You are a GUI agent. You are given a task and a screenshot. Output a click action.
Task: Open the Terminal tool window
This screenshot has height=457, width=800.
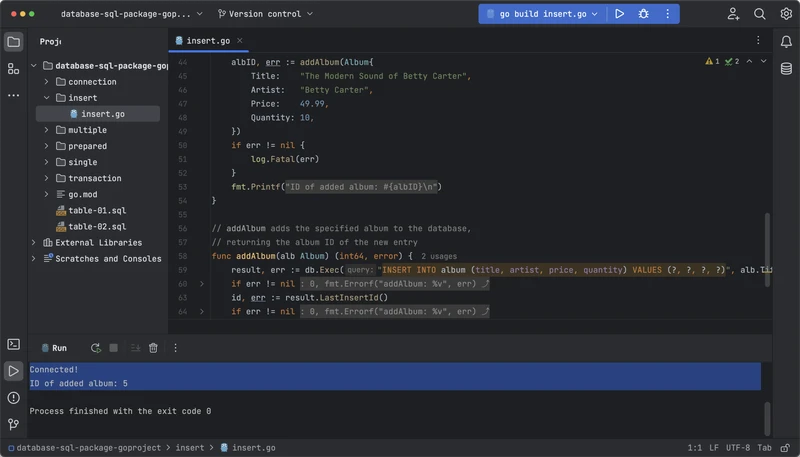coord(14,344)
